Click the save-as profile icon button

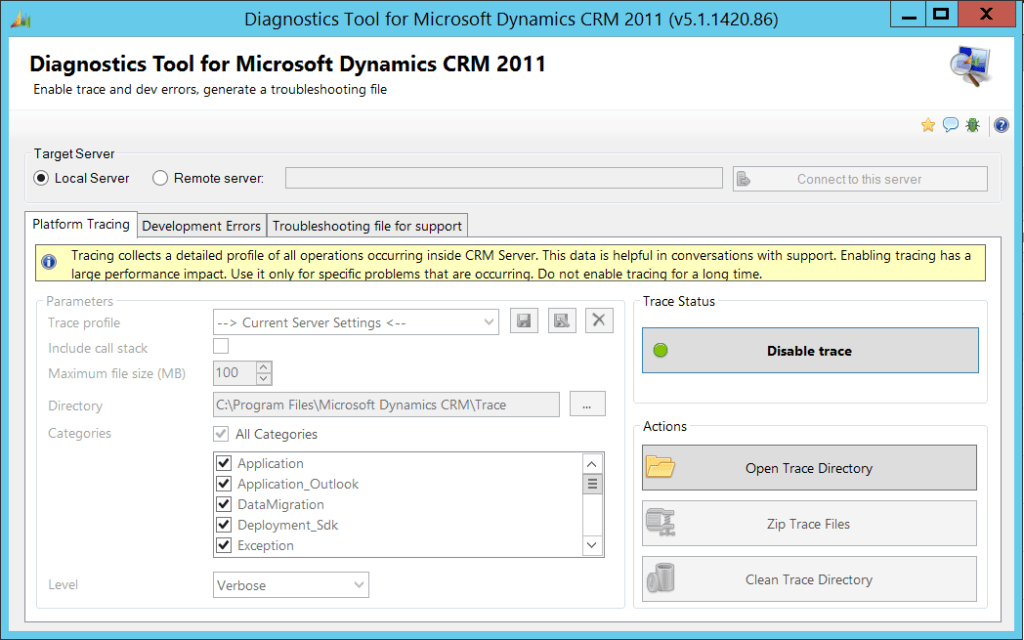[x=562, y=321]
